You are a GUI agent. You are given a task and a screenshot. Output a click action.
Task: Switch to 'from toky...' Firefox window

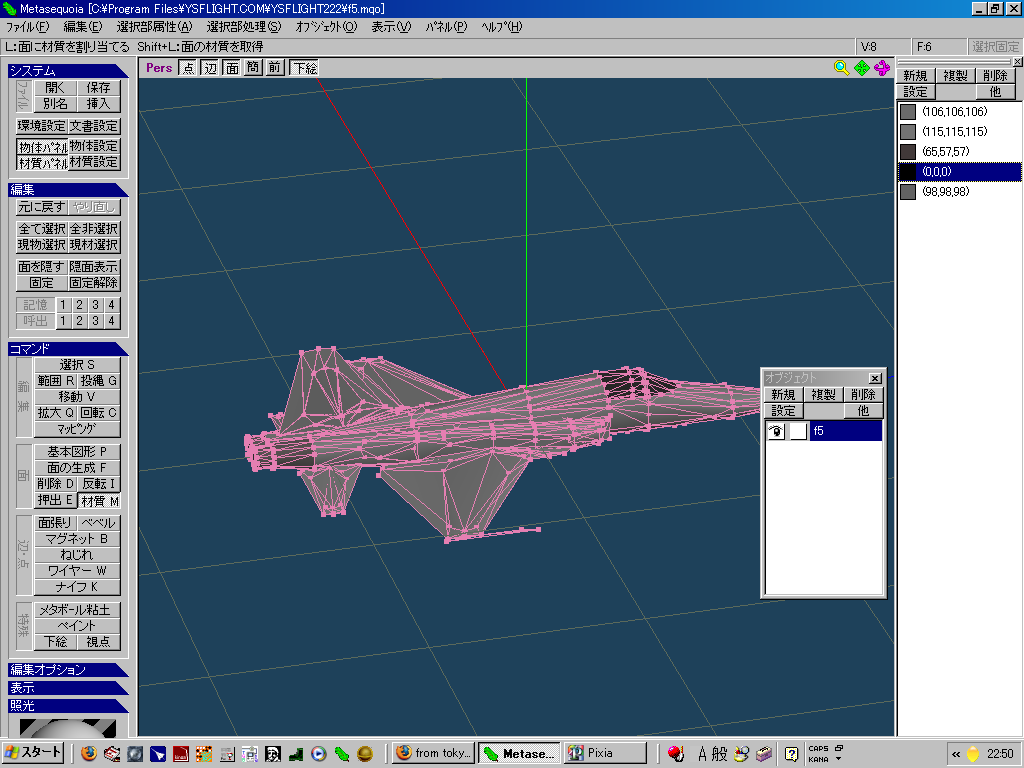(434, 753)
